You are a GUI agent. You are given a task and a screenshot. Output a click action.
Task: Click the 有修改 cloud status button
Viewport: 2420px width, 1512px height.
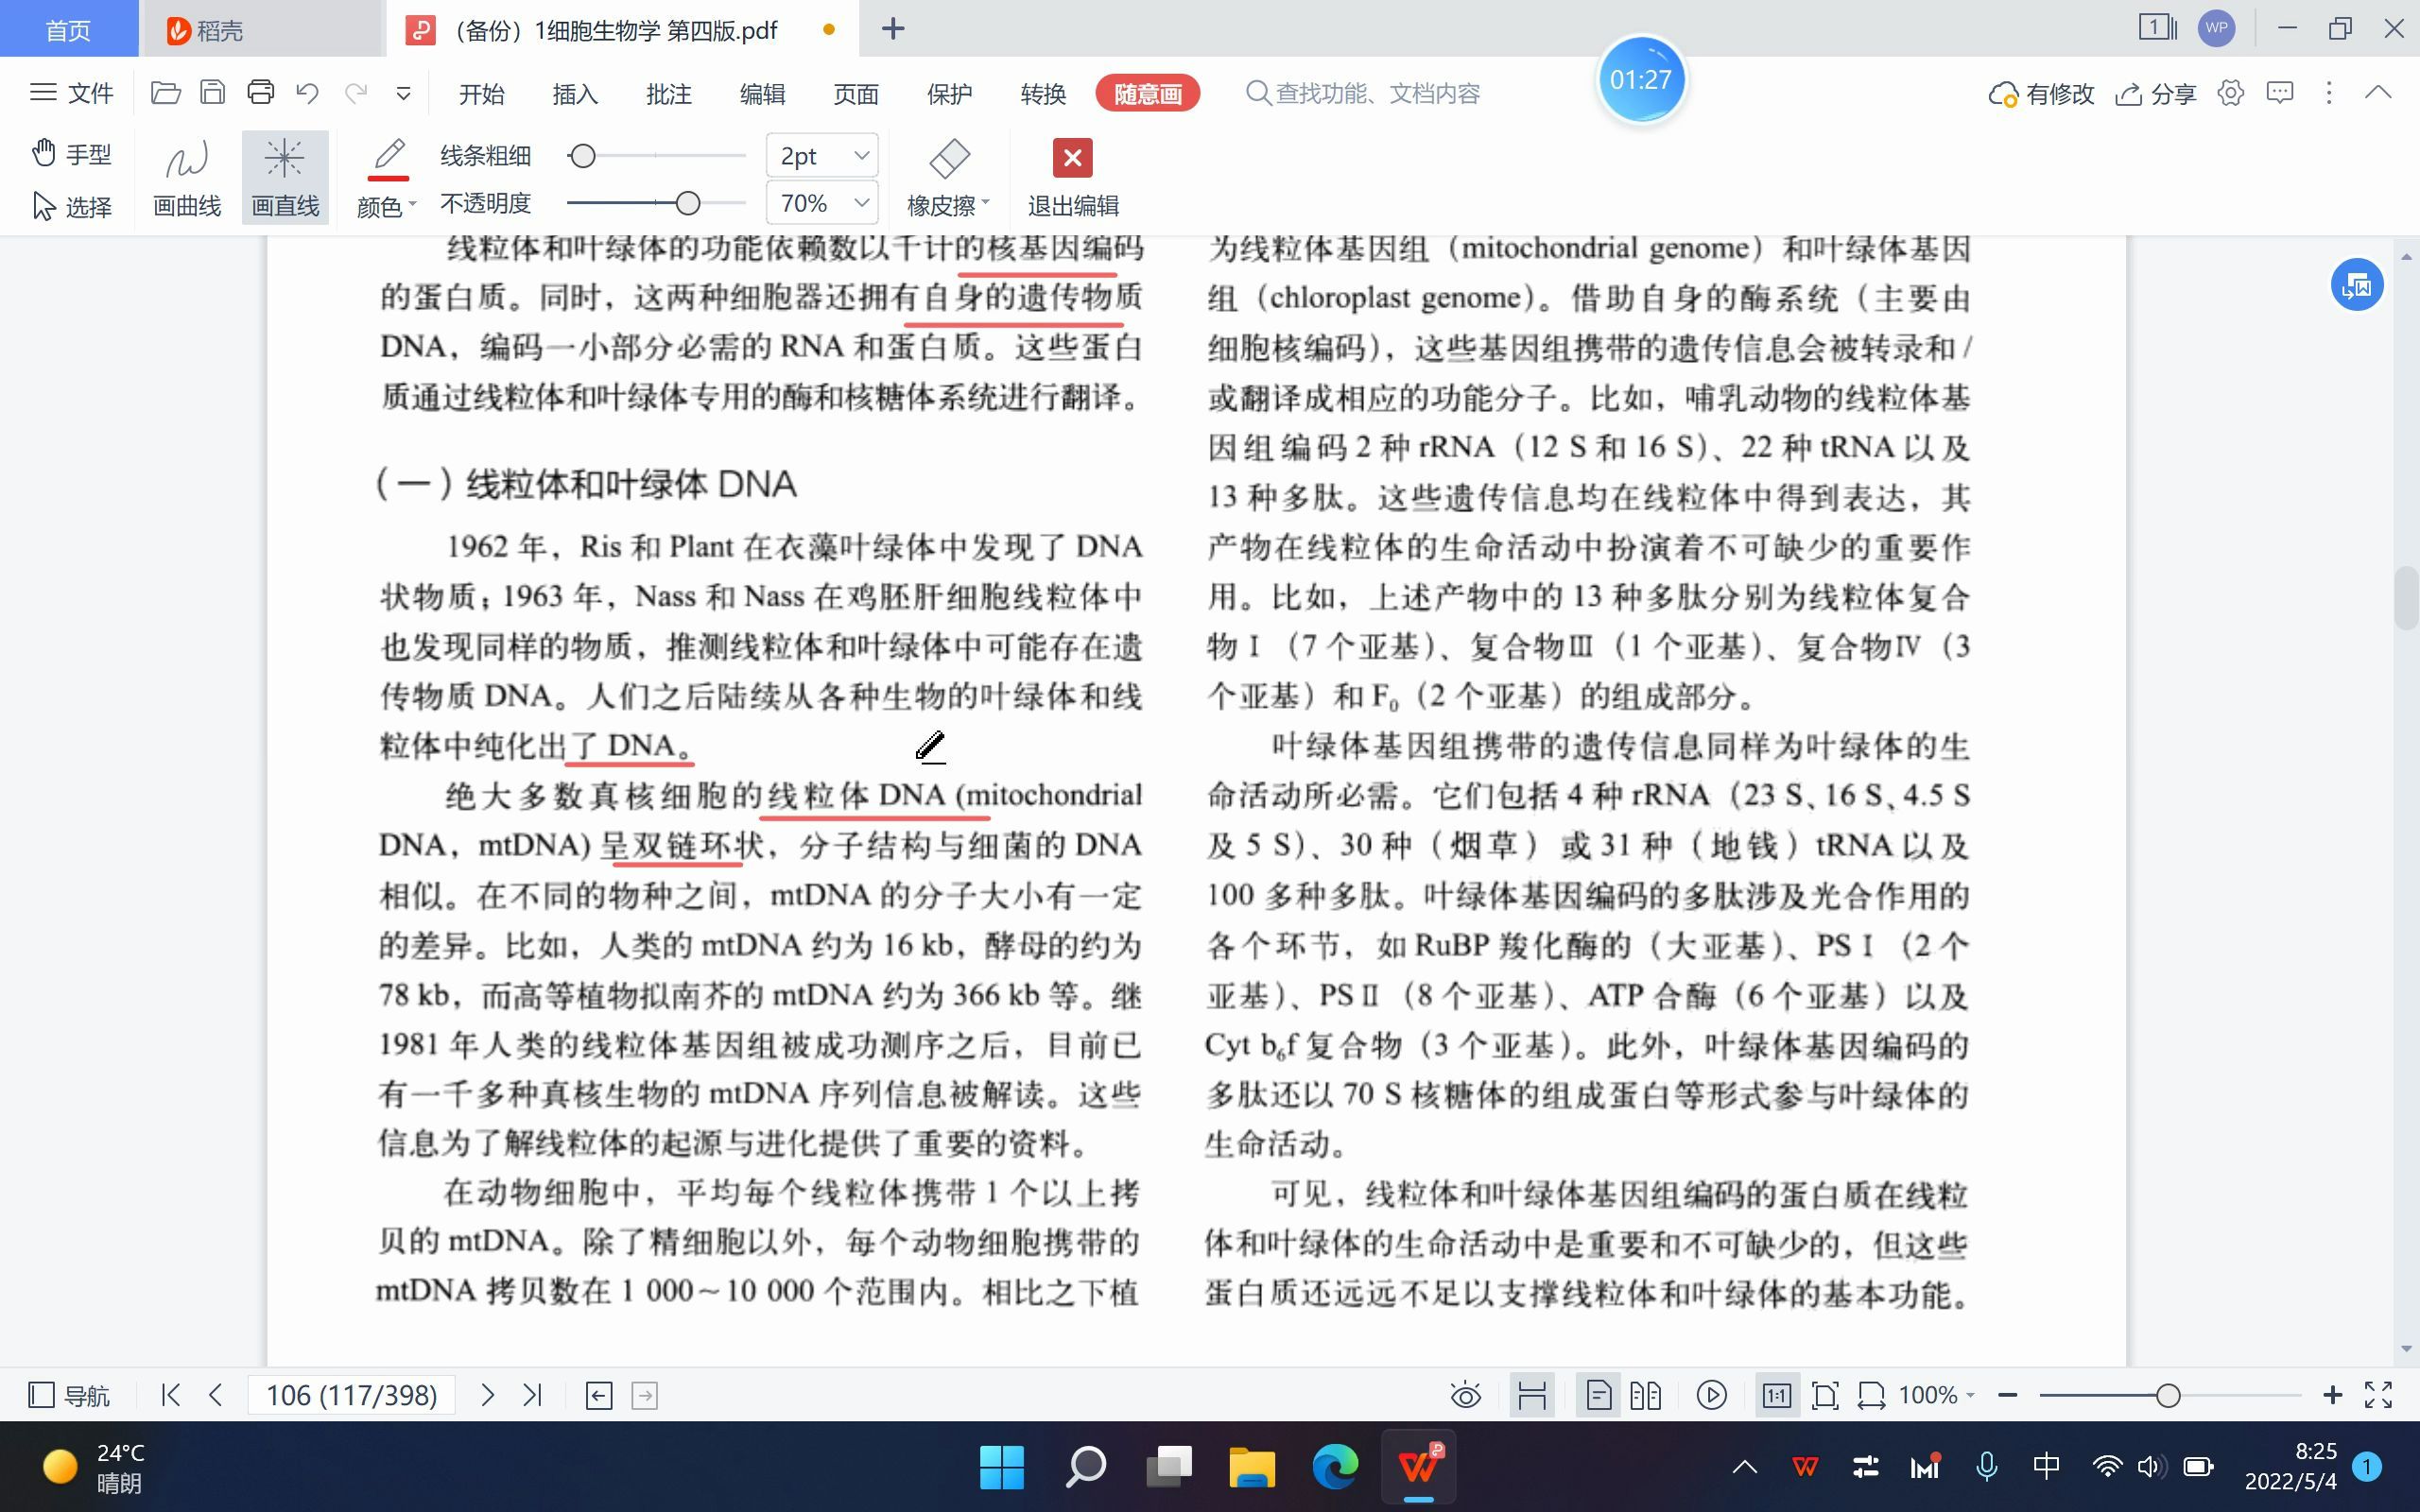pyautogui.click(x=2041, y=94)
